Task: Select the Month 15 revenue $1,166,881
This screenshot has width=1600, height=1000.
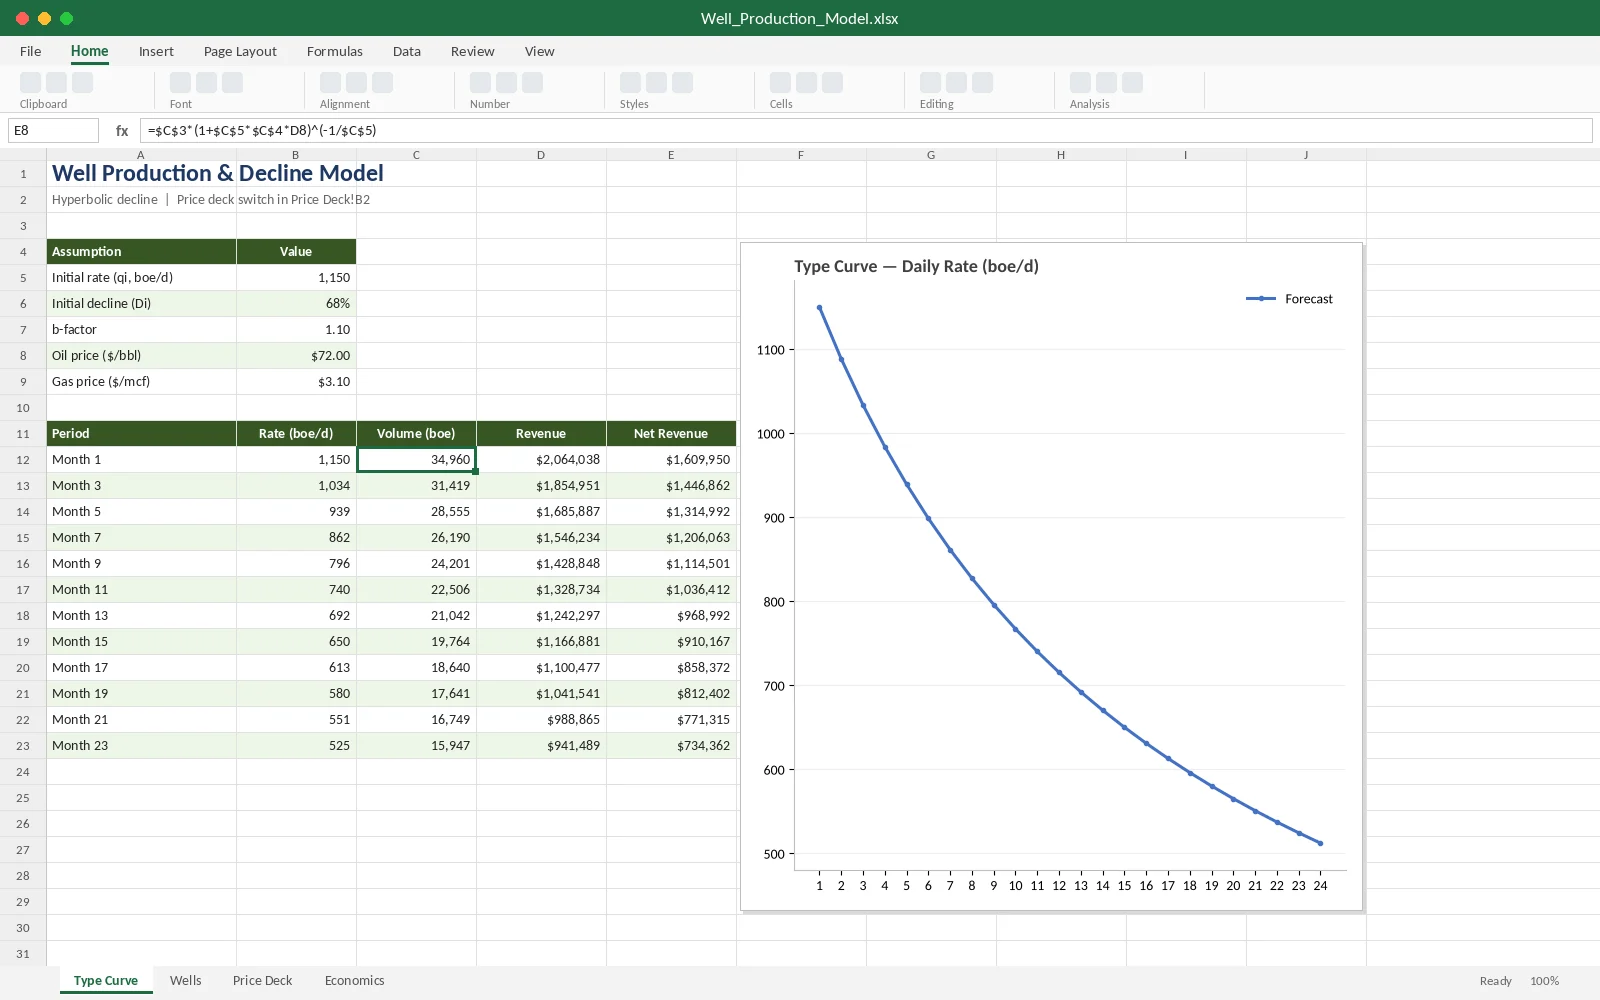Action: click(541, 642)
